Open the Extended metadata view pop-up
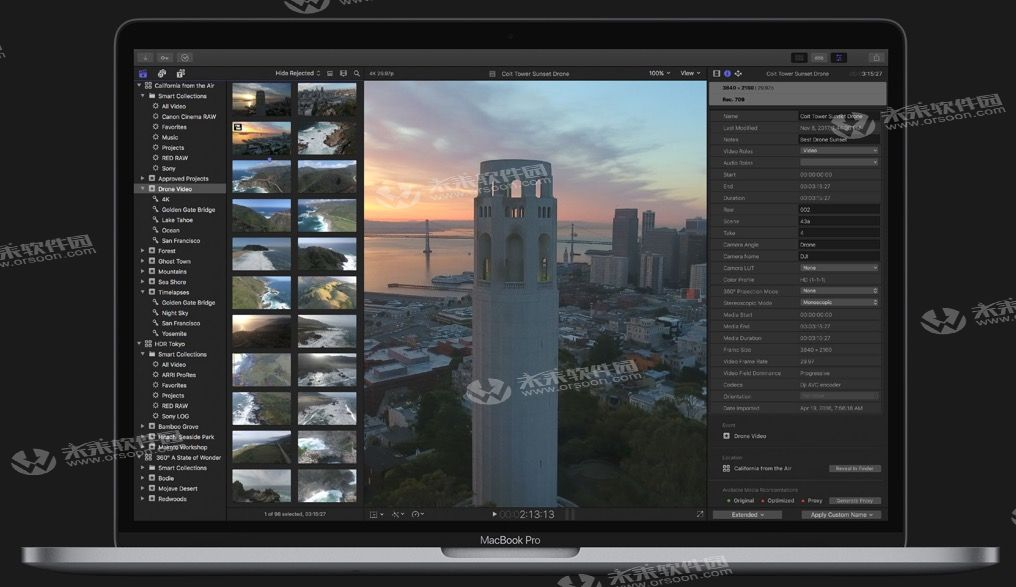This screenshot has height=587, width=1016. click(747, 515)
